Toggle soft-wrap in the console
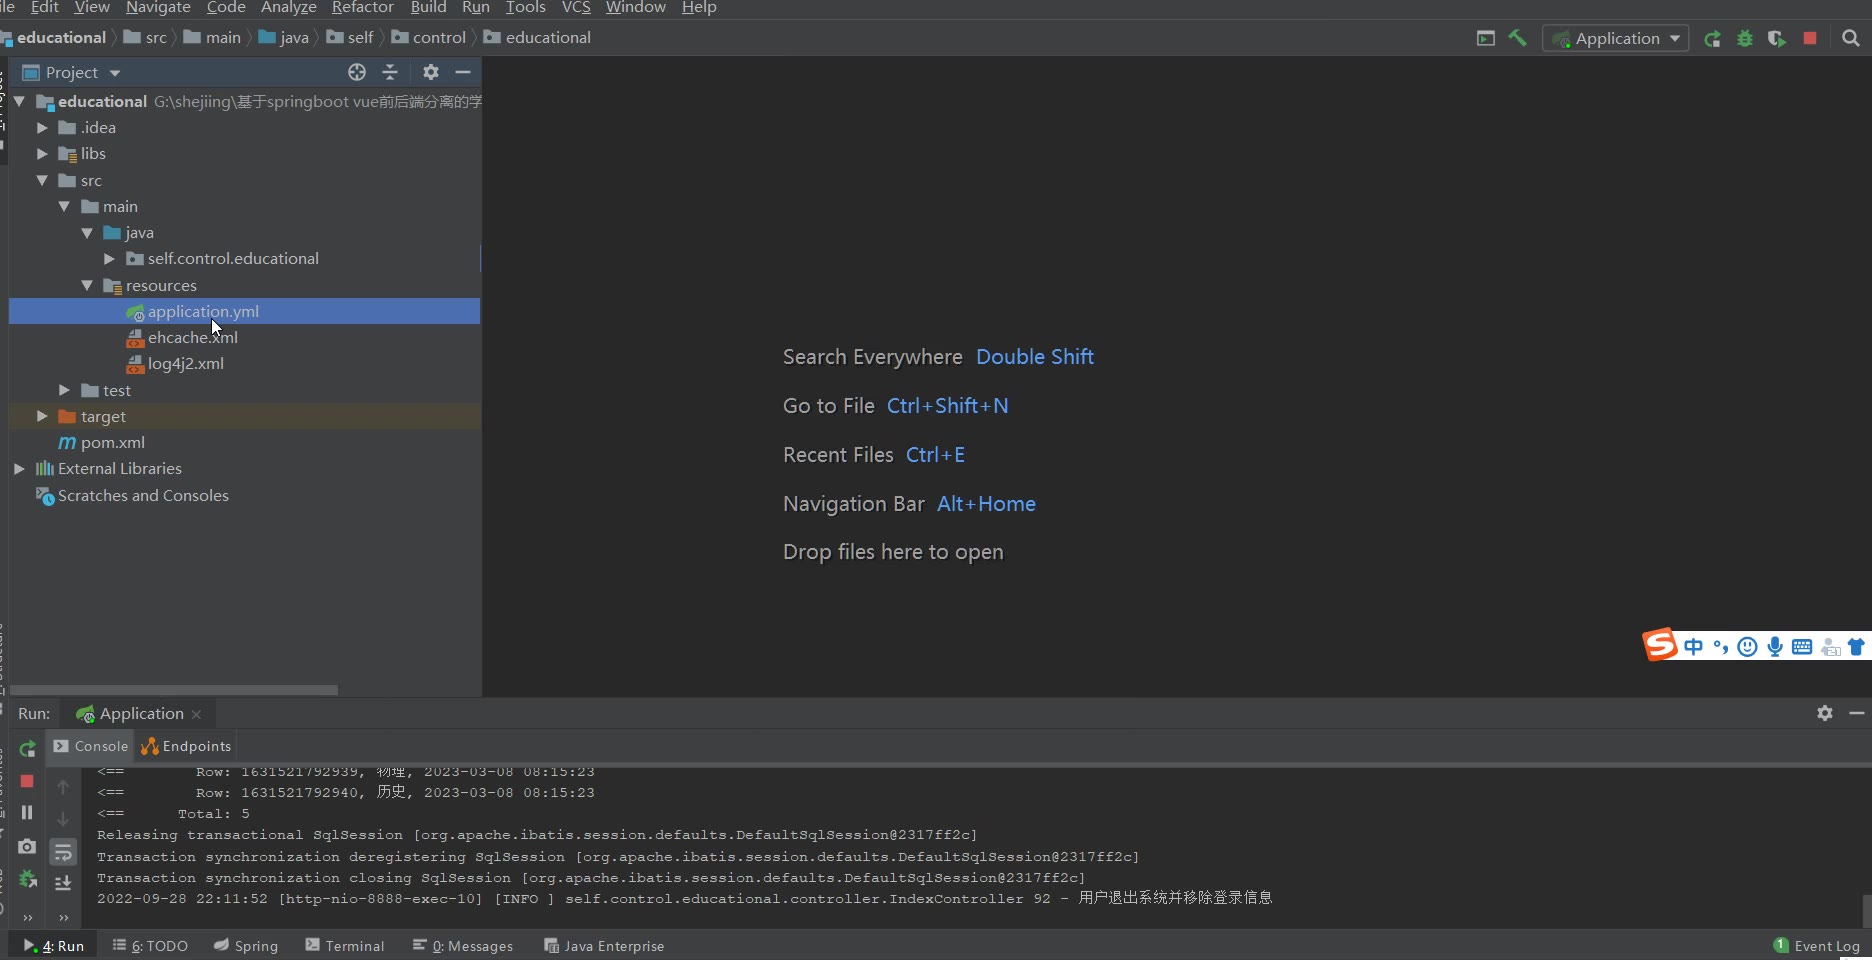The width and height of the screenshot is (1872, 960). (x=63, y=852)
